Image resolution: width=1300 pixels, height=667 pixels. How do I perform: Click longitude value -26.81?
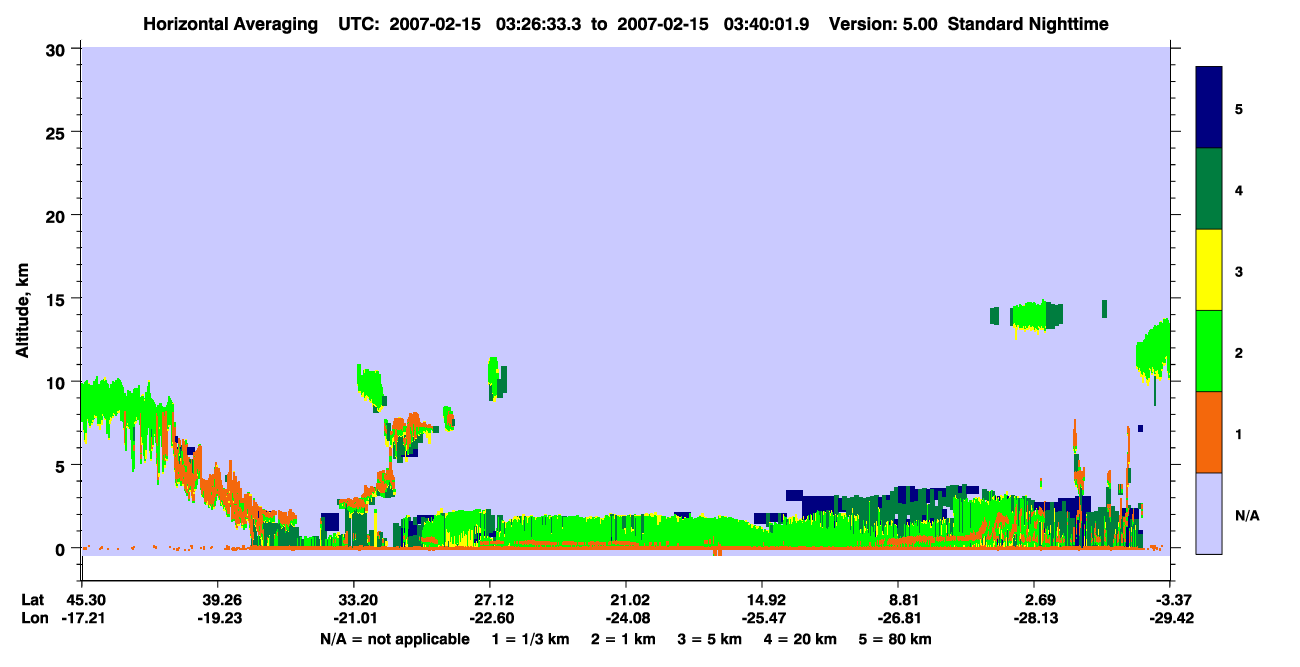pos(898,618)
